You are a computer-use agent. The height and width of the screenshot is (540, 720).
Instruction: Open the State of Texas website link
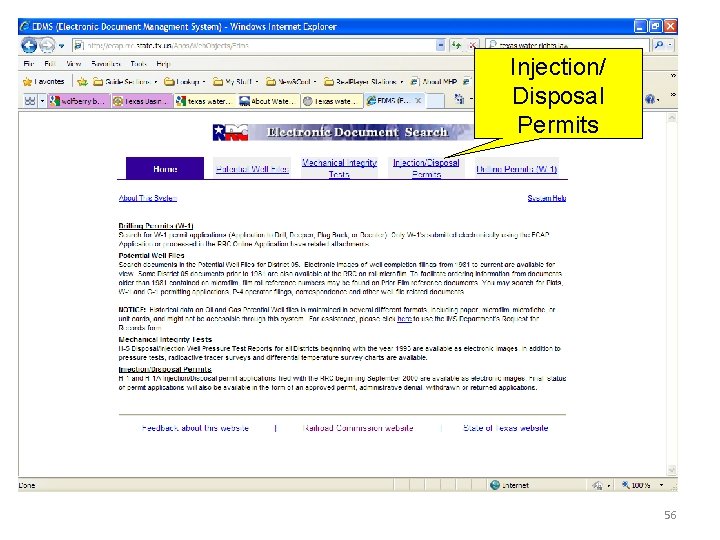click(506, 428)
